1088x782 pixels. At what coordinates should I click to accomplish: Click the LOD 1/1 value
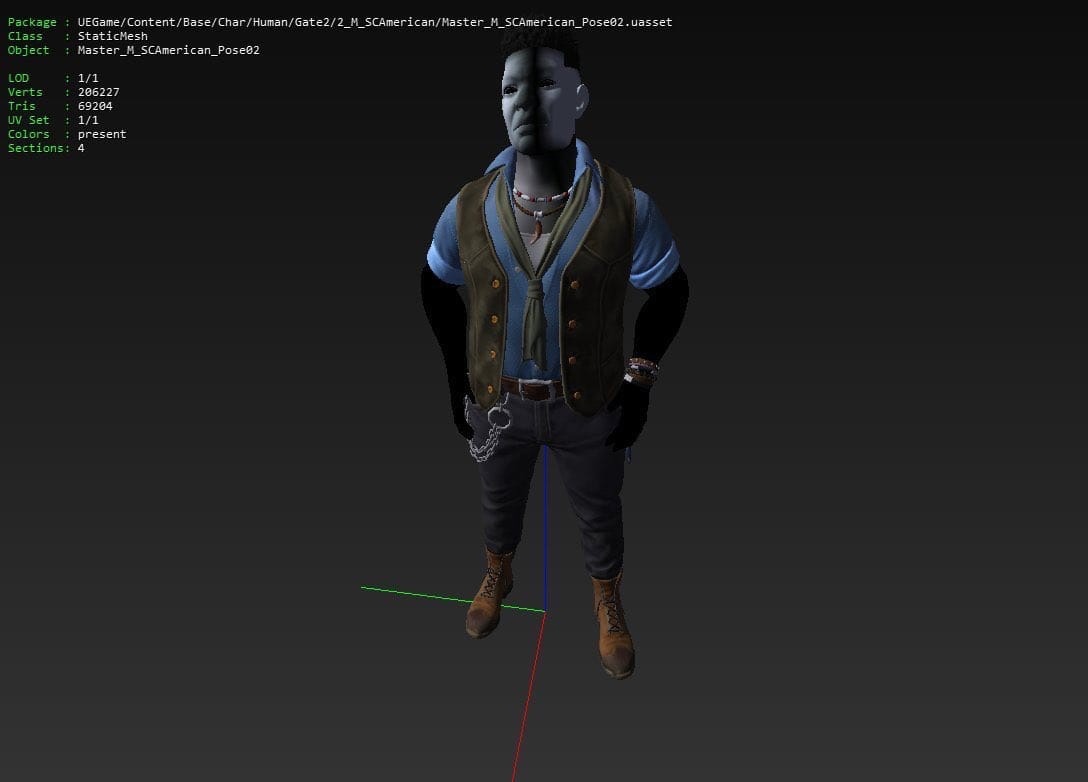tap(88, 78)
